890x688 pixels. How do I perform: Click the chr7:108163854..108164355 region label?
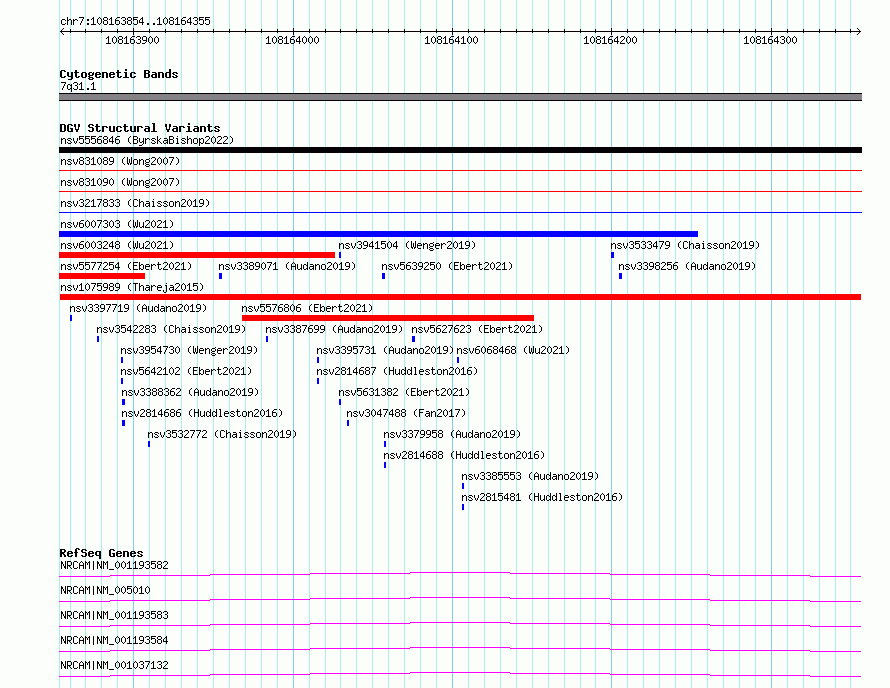135,22
